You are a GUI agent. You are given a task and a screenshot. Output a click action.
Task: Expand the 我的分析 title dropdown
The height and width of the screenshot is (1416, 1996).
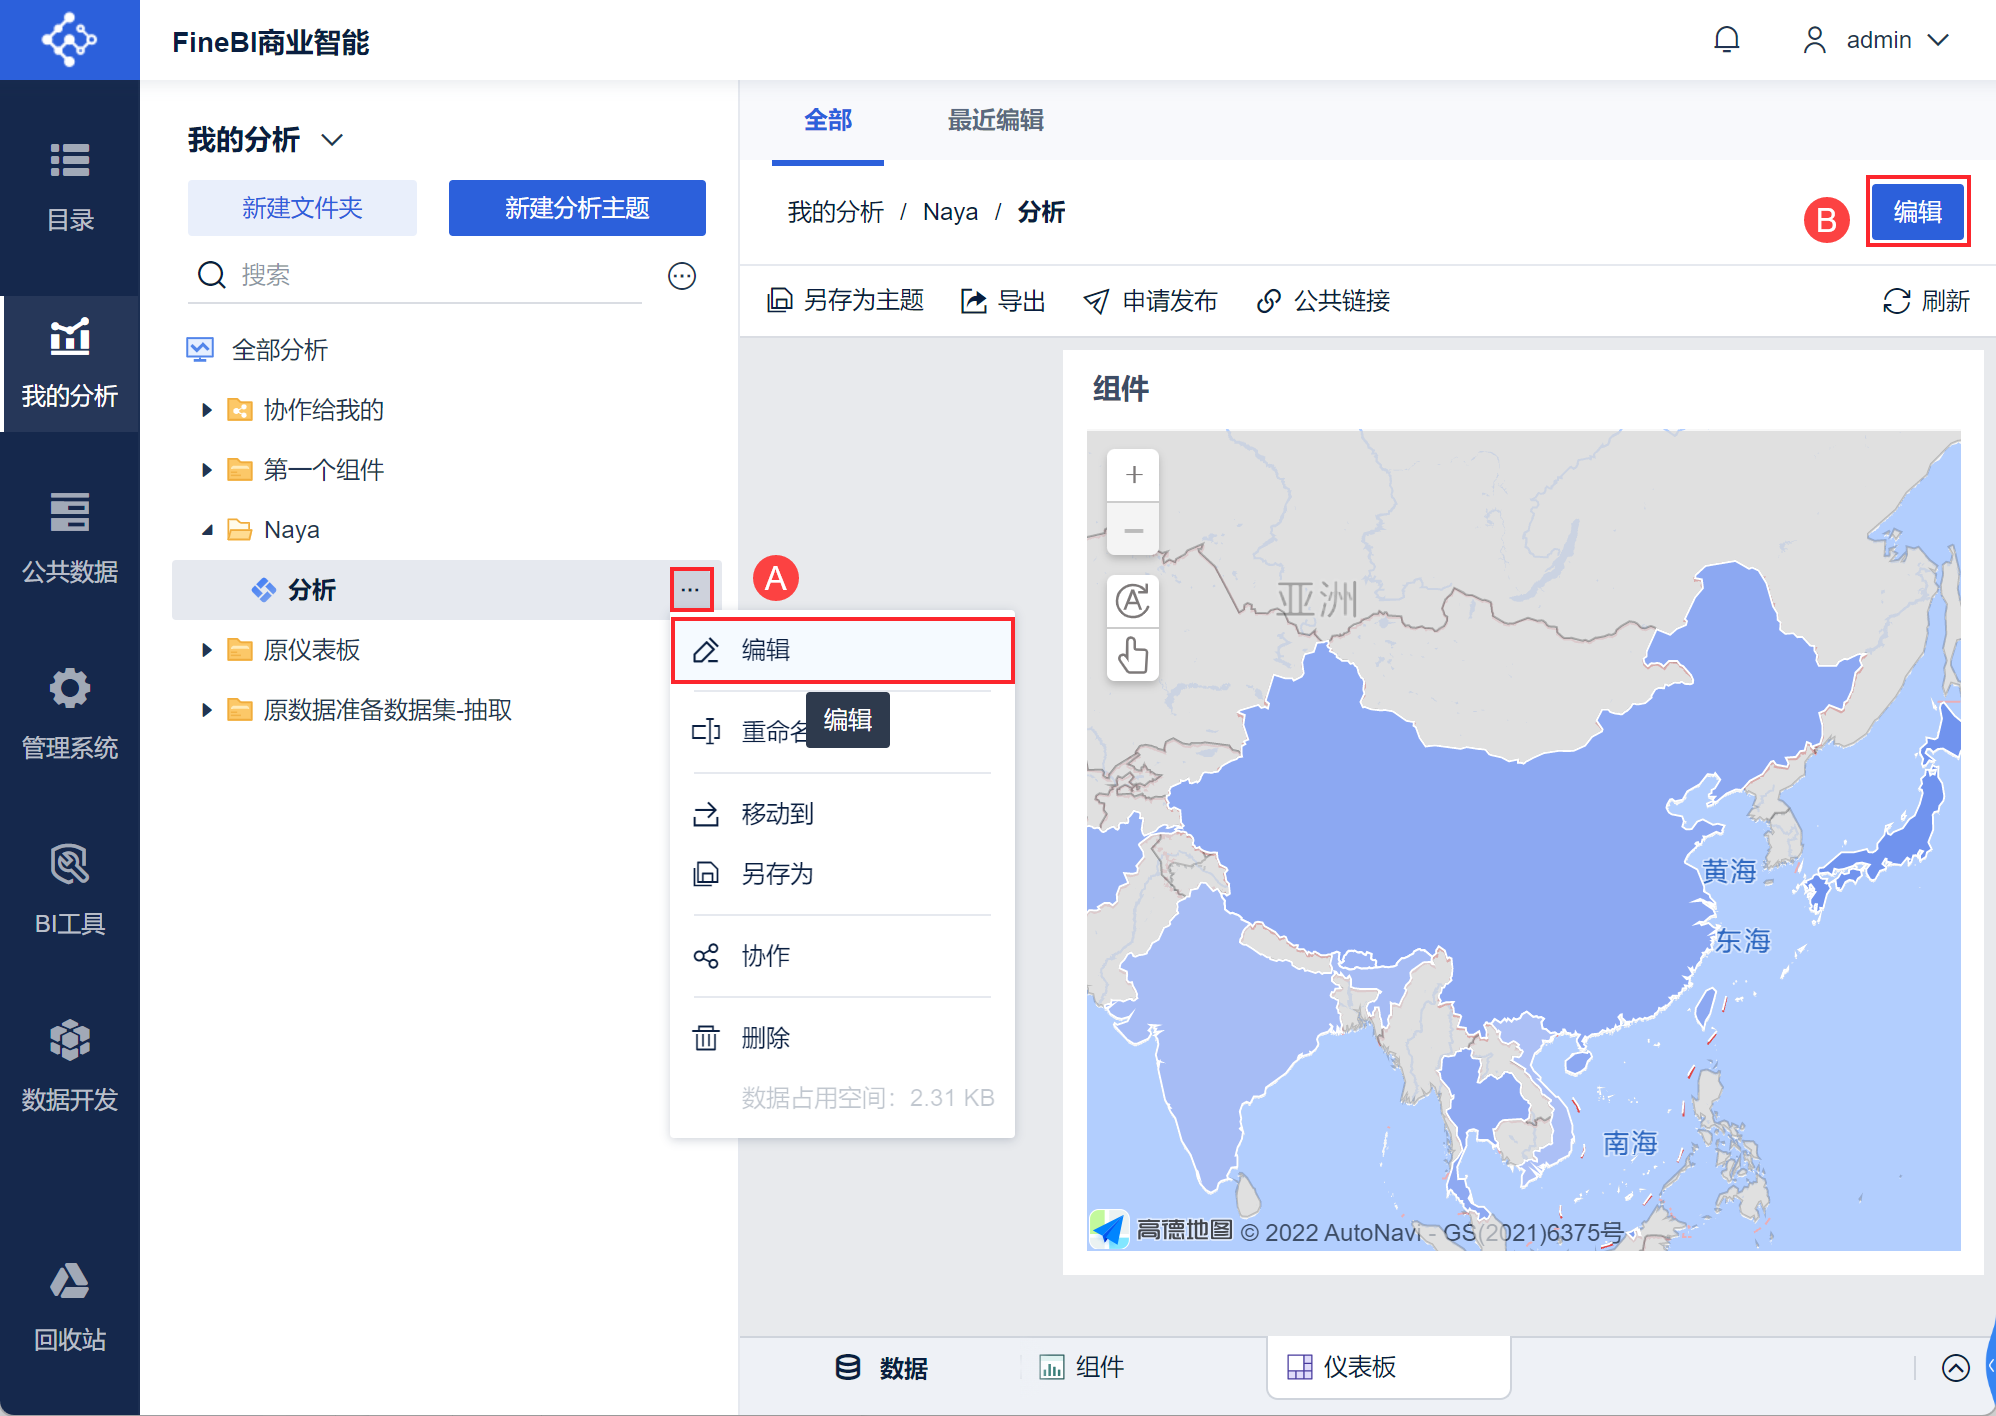[x=332, y=140]
